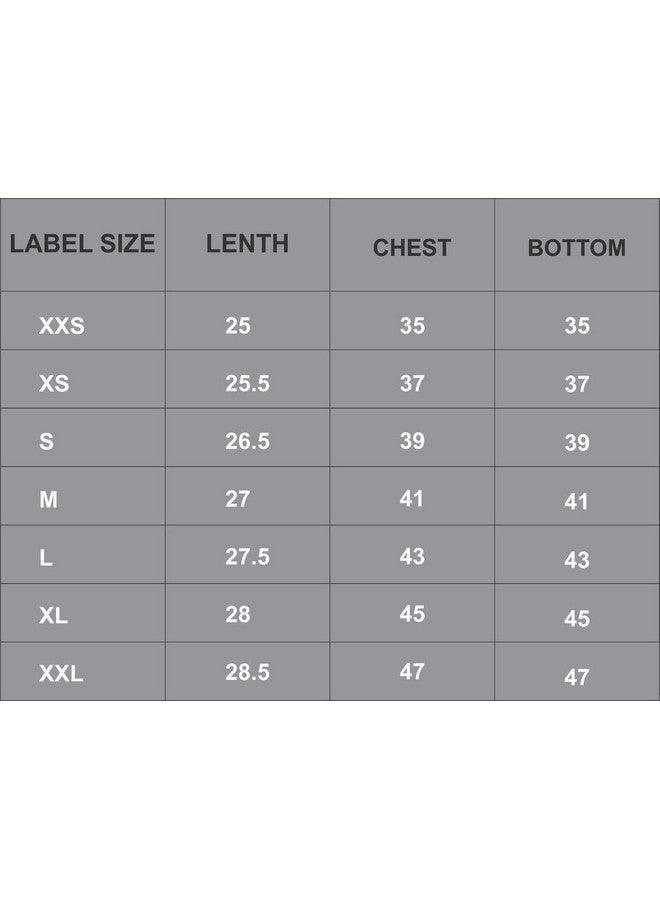660x900 pixels.
Task: Click the CHEST column header
Action: (412, 248)
